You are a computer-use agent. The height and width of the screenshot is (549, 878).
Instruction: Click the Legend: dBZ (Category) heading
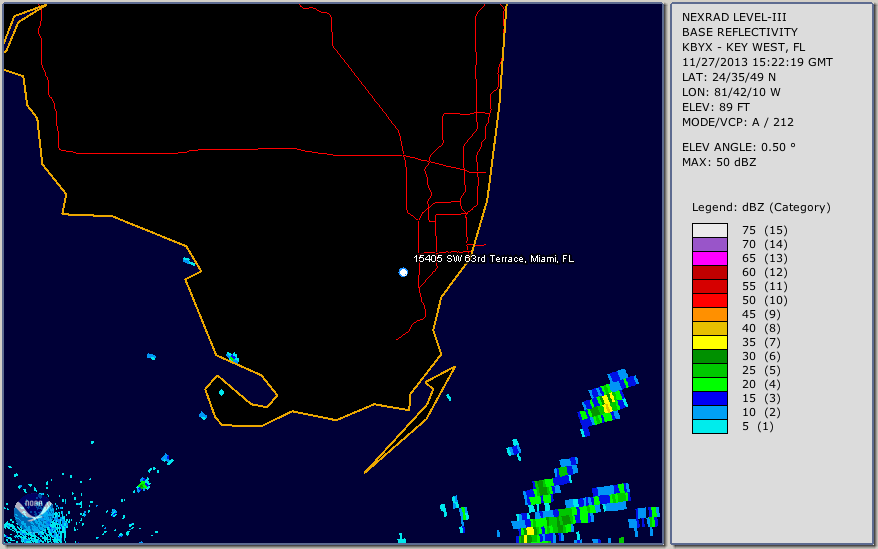point(761,207)
